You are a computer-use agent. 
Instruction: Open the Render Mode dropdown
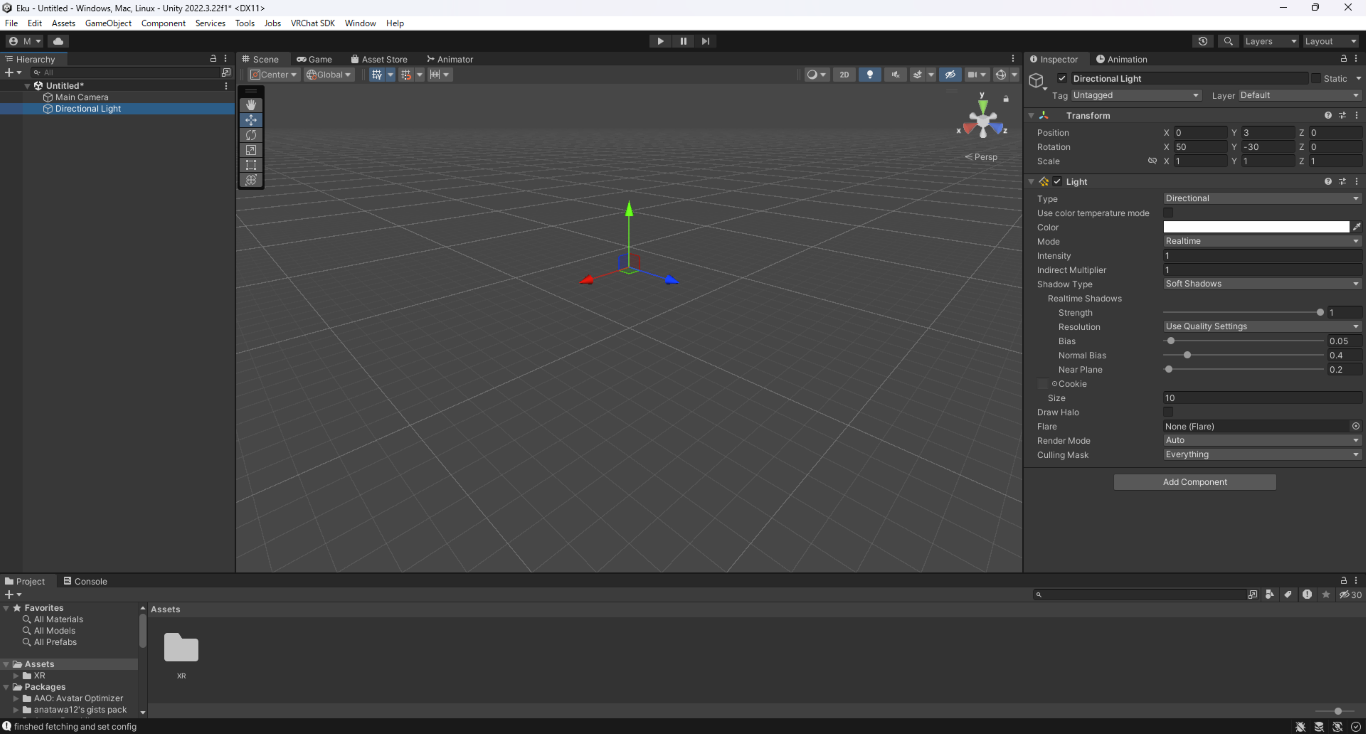pos(1262,440)
